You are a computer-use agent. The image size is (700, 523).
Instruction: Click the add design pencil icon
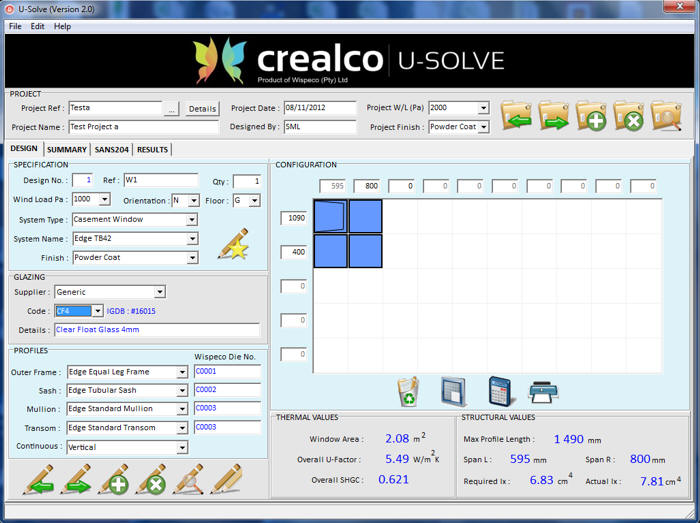pos(113,479)
